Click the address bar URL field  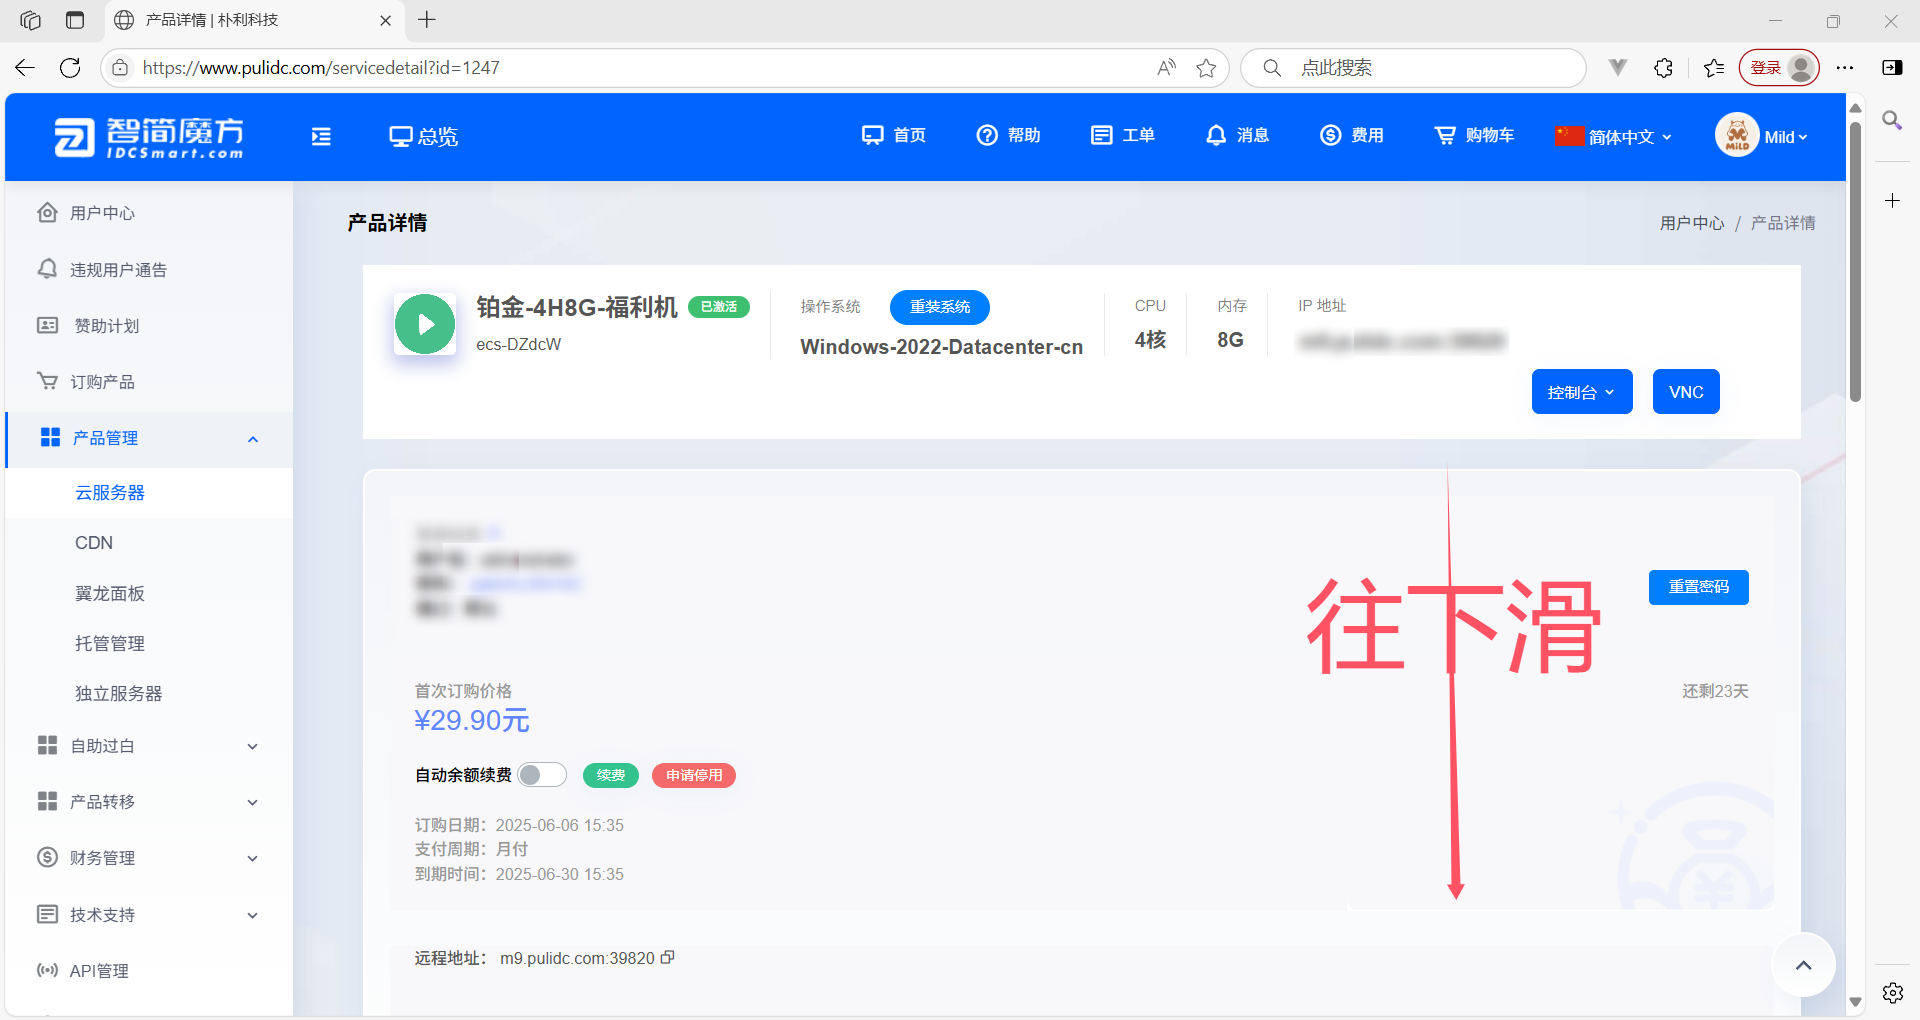(x=640, y=68)
